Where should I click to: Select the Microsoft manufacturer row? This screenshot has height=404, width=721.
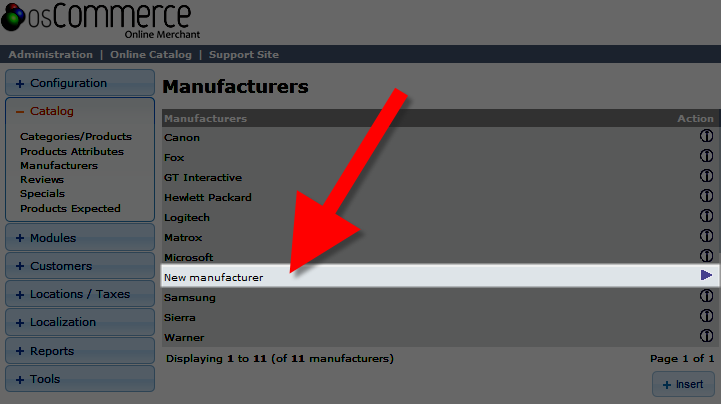coord(188,257)
